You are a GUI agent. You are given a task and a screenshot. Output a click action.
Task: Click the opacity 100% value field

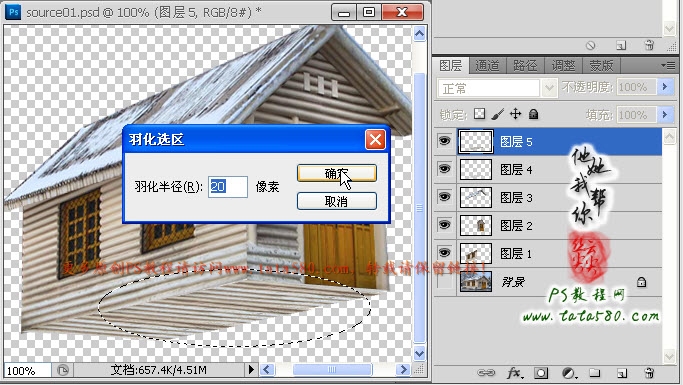(x=636, y=87)
